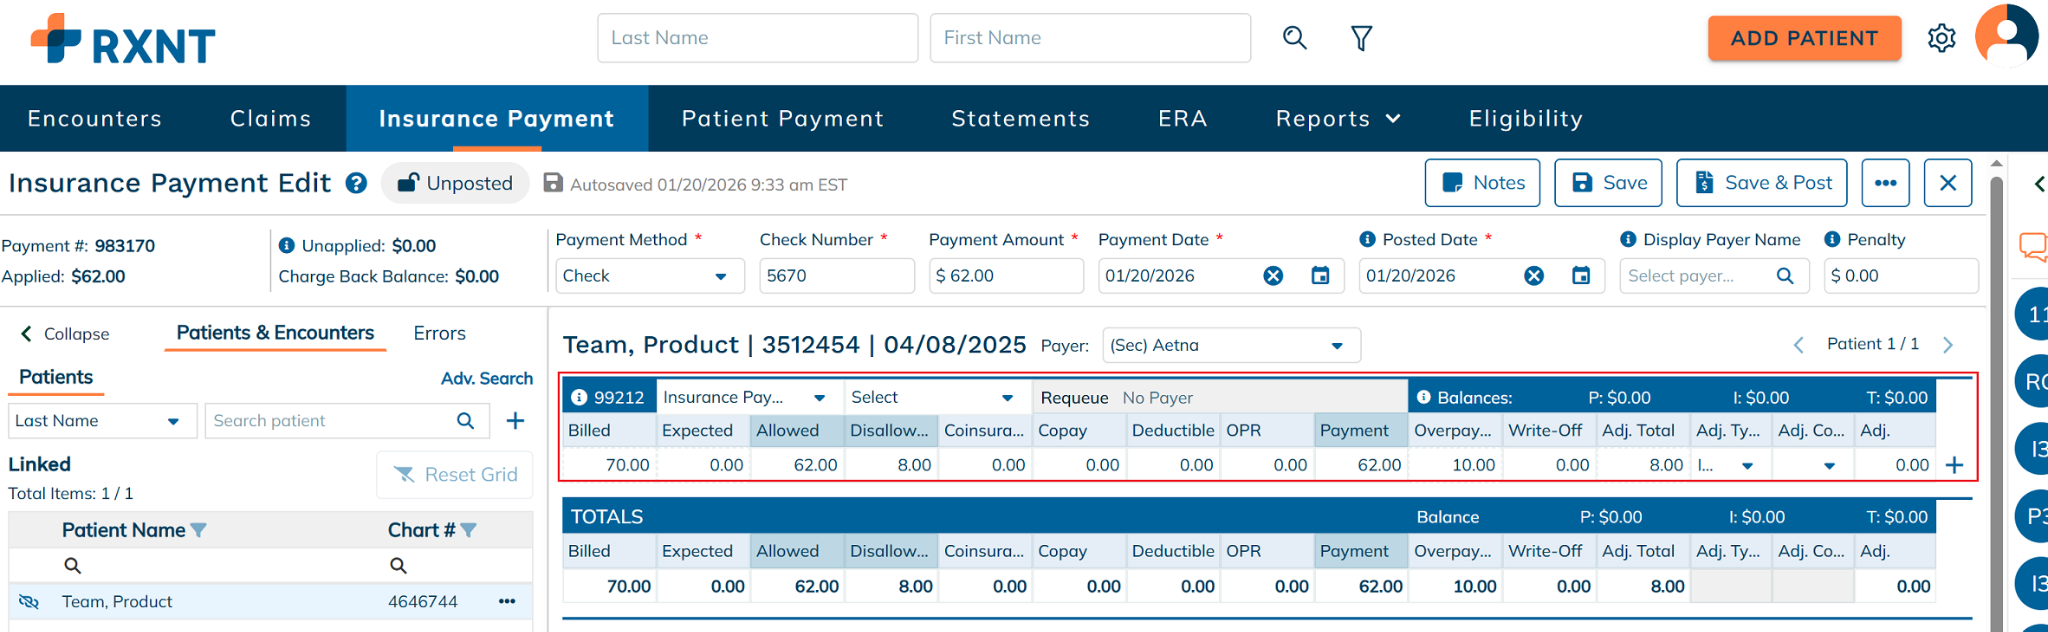This screenshot has width=2048, height=632.
Task: Open the filter funnel icon in header
Action: click(1361, 38)
